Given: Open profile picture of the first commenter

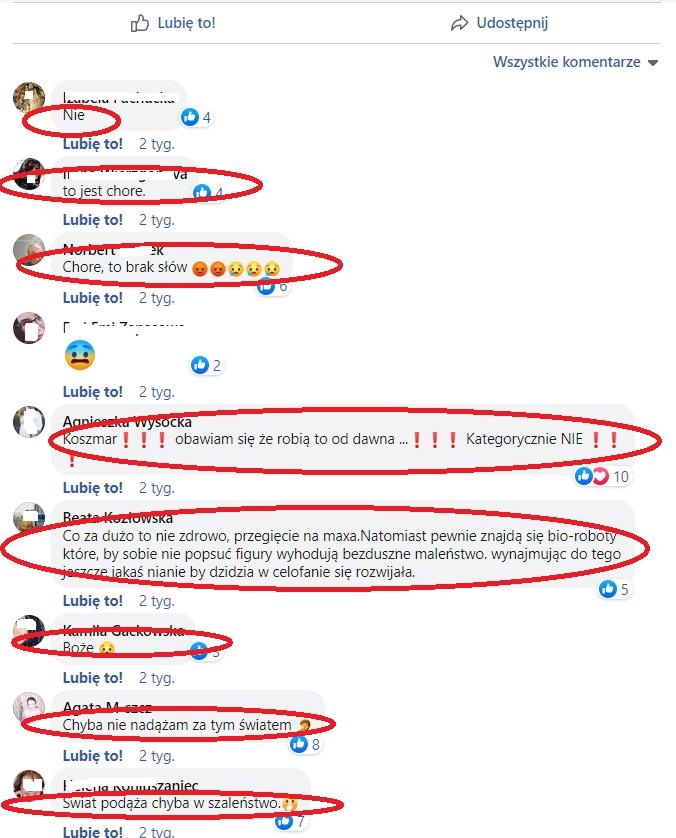Looking at the screenshot, I should pyautogui.click(x=29, y=98).
